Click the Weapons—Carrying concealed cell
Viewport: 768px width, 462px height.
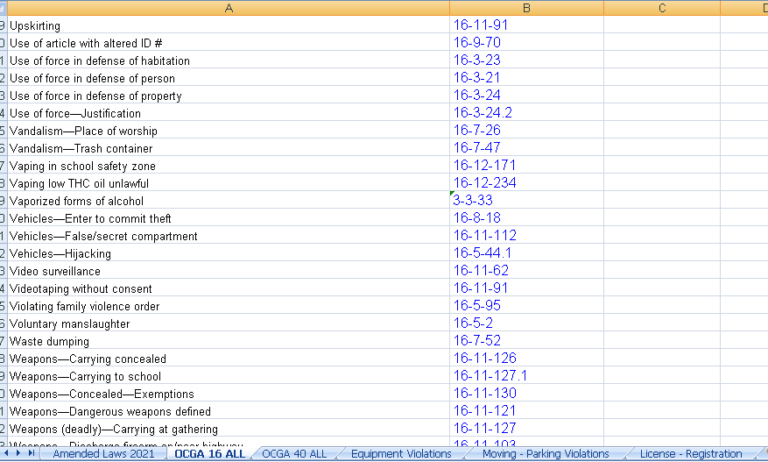coord(87,359)
